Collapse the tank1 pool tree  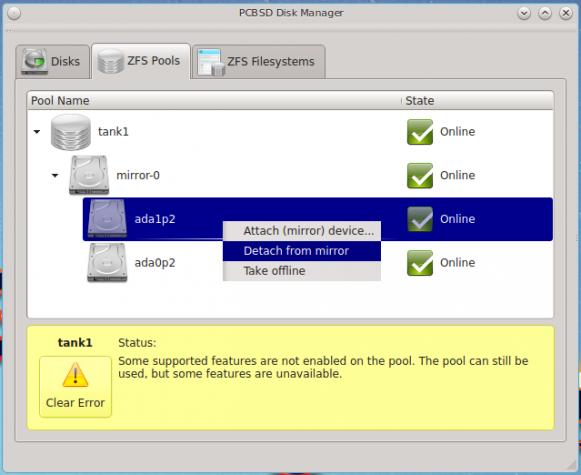coord(37,132)
